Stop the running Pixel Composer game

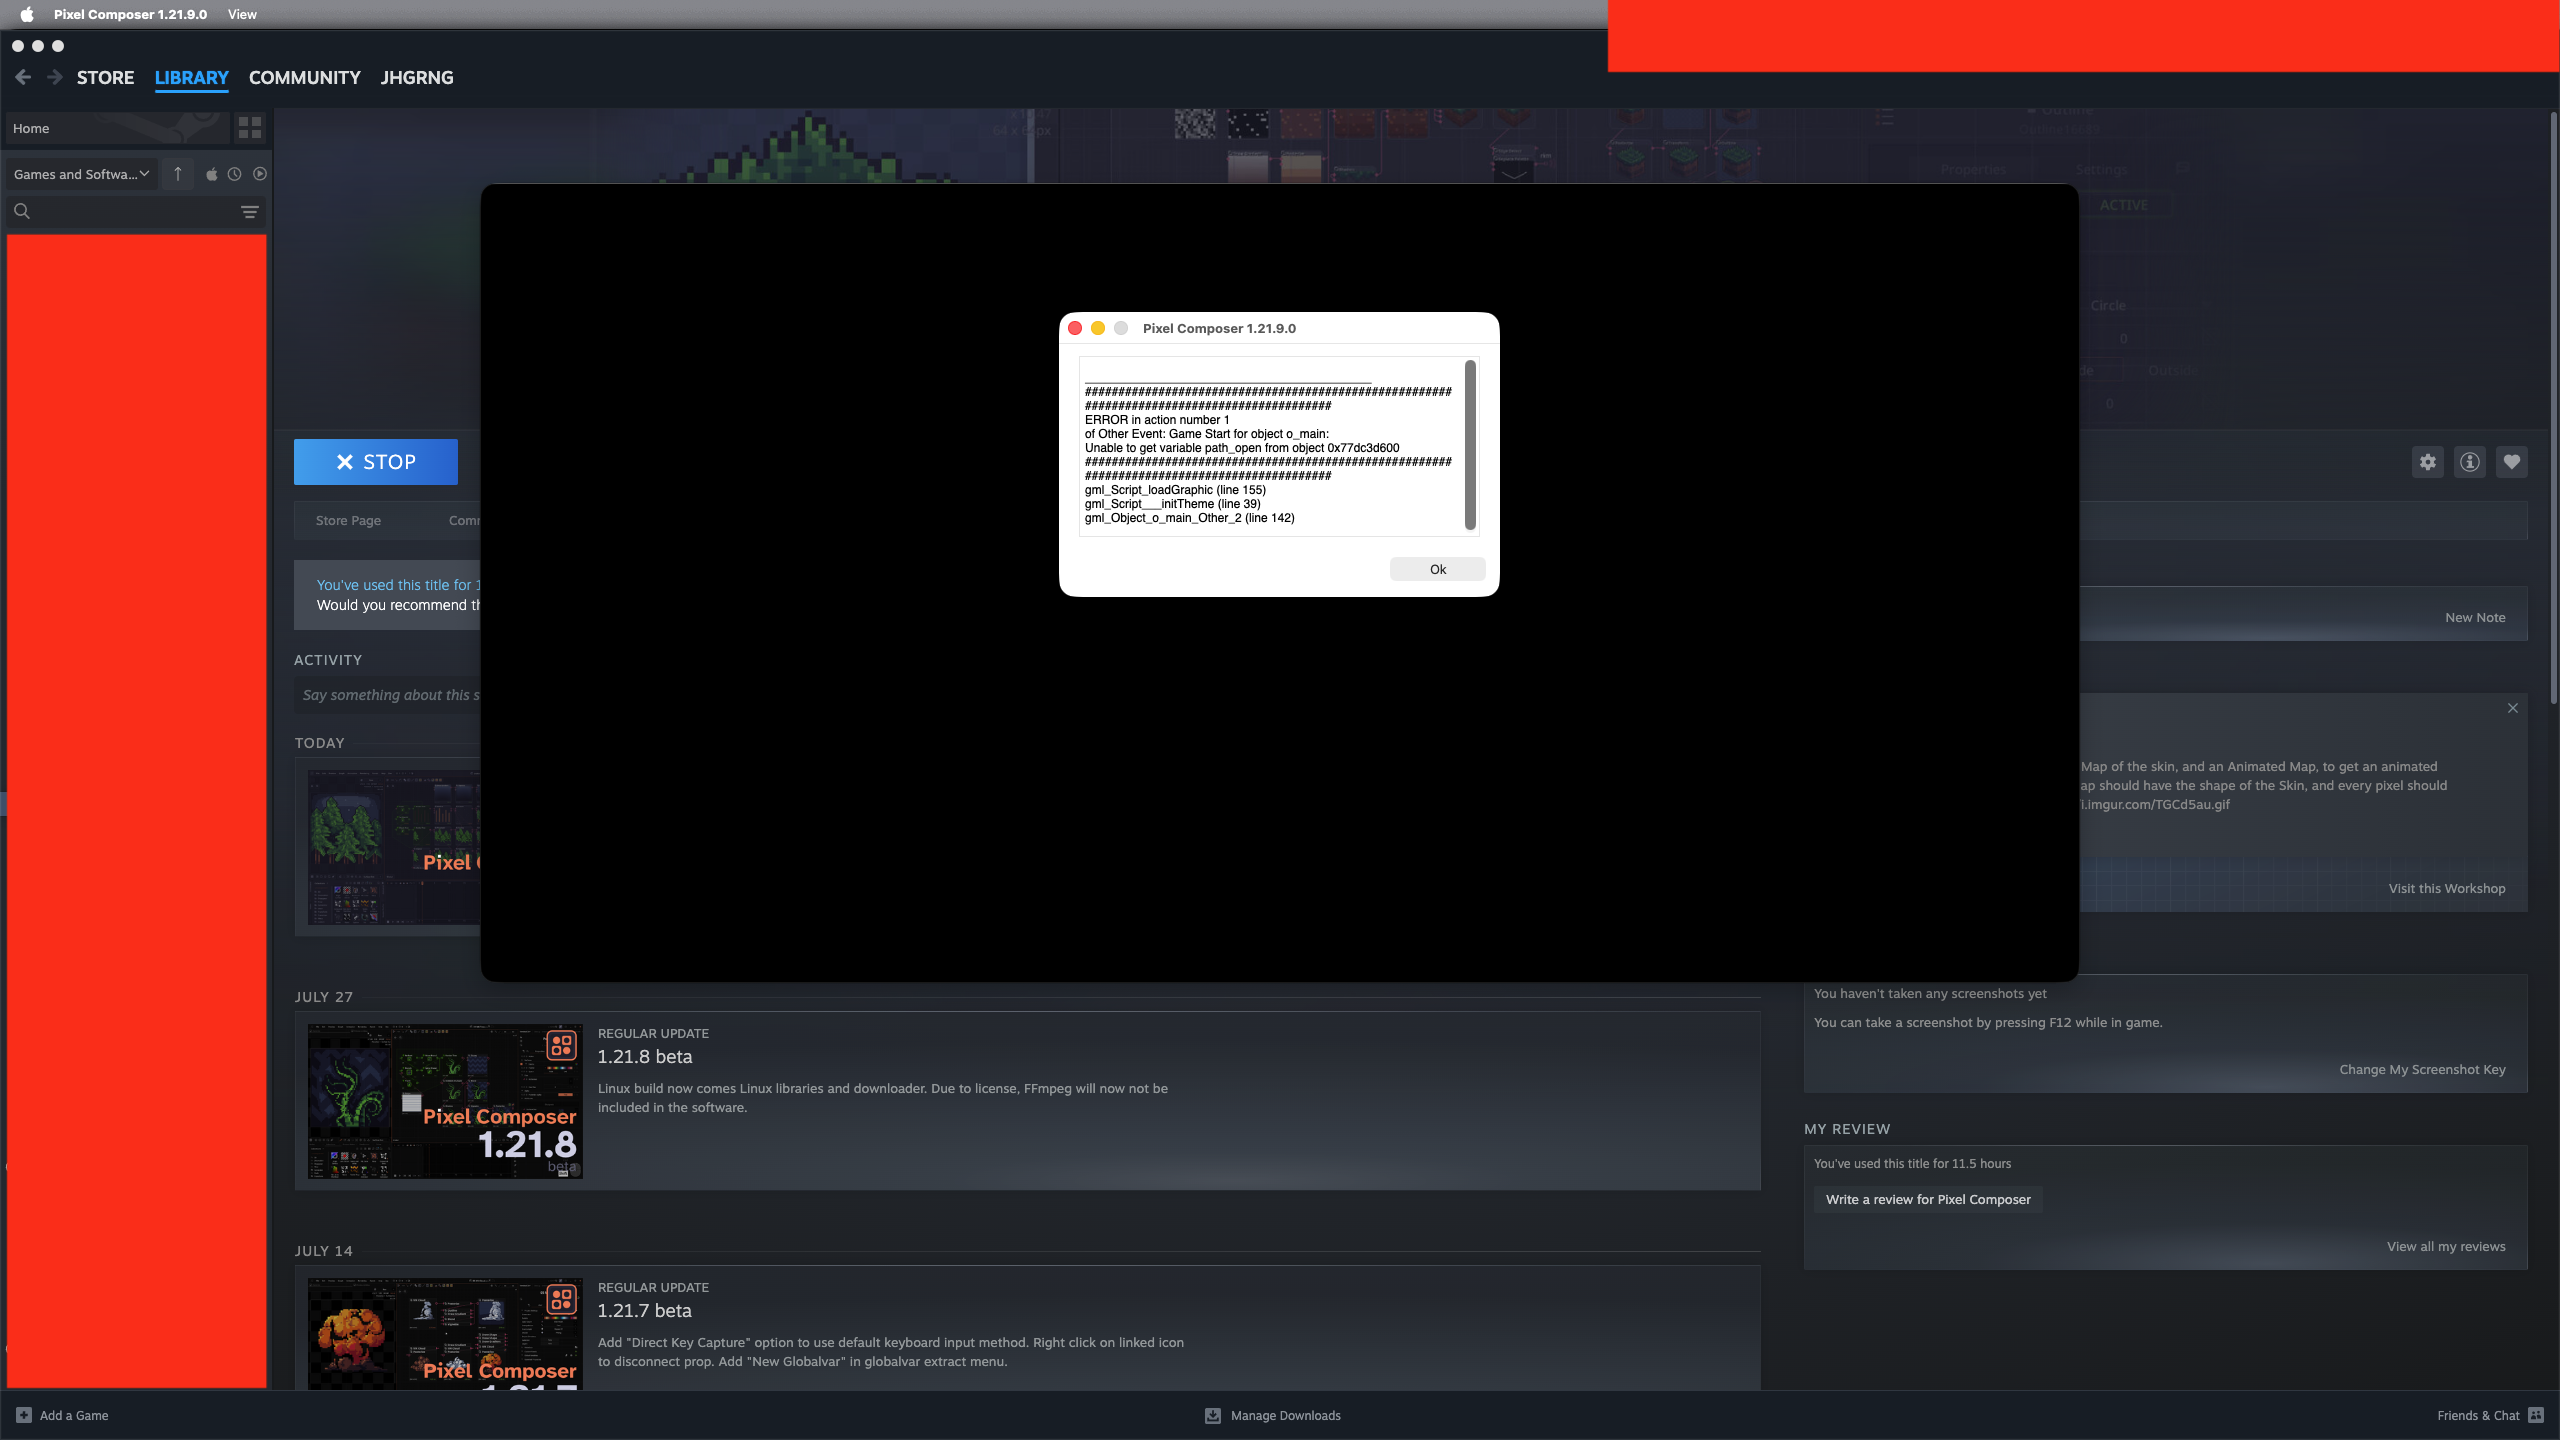[376, 462]
